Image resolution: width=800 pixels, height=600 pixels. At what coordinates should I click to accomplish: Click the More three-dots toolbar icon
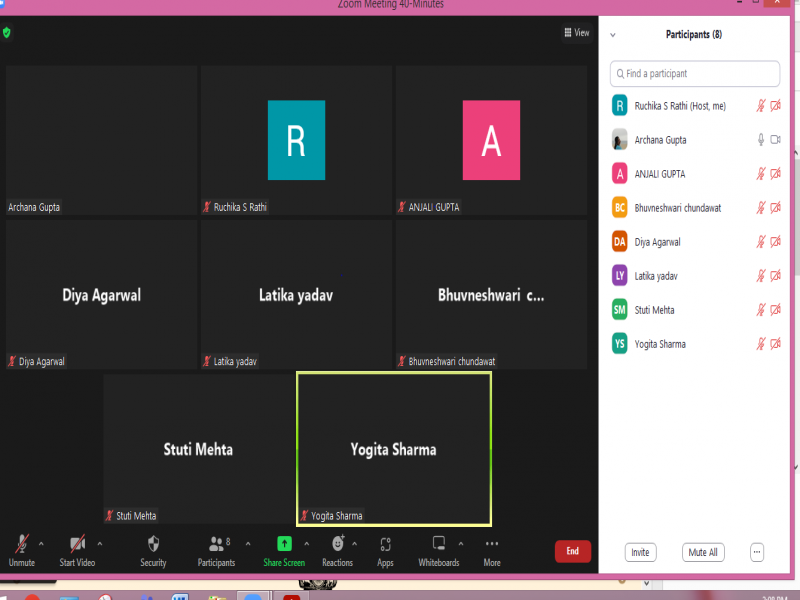pos(492,545)
